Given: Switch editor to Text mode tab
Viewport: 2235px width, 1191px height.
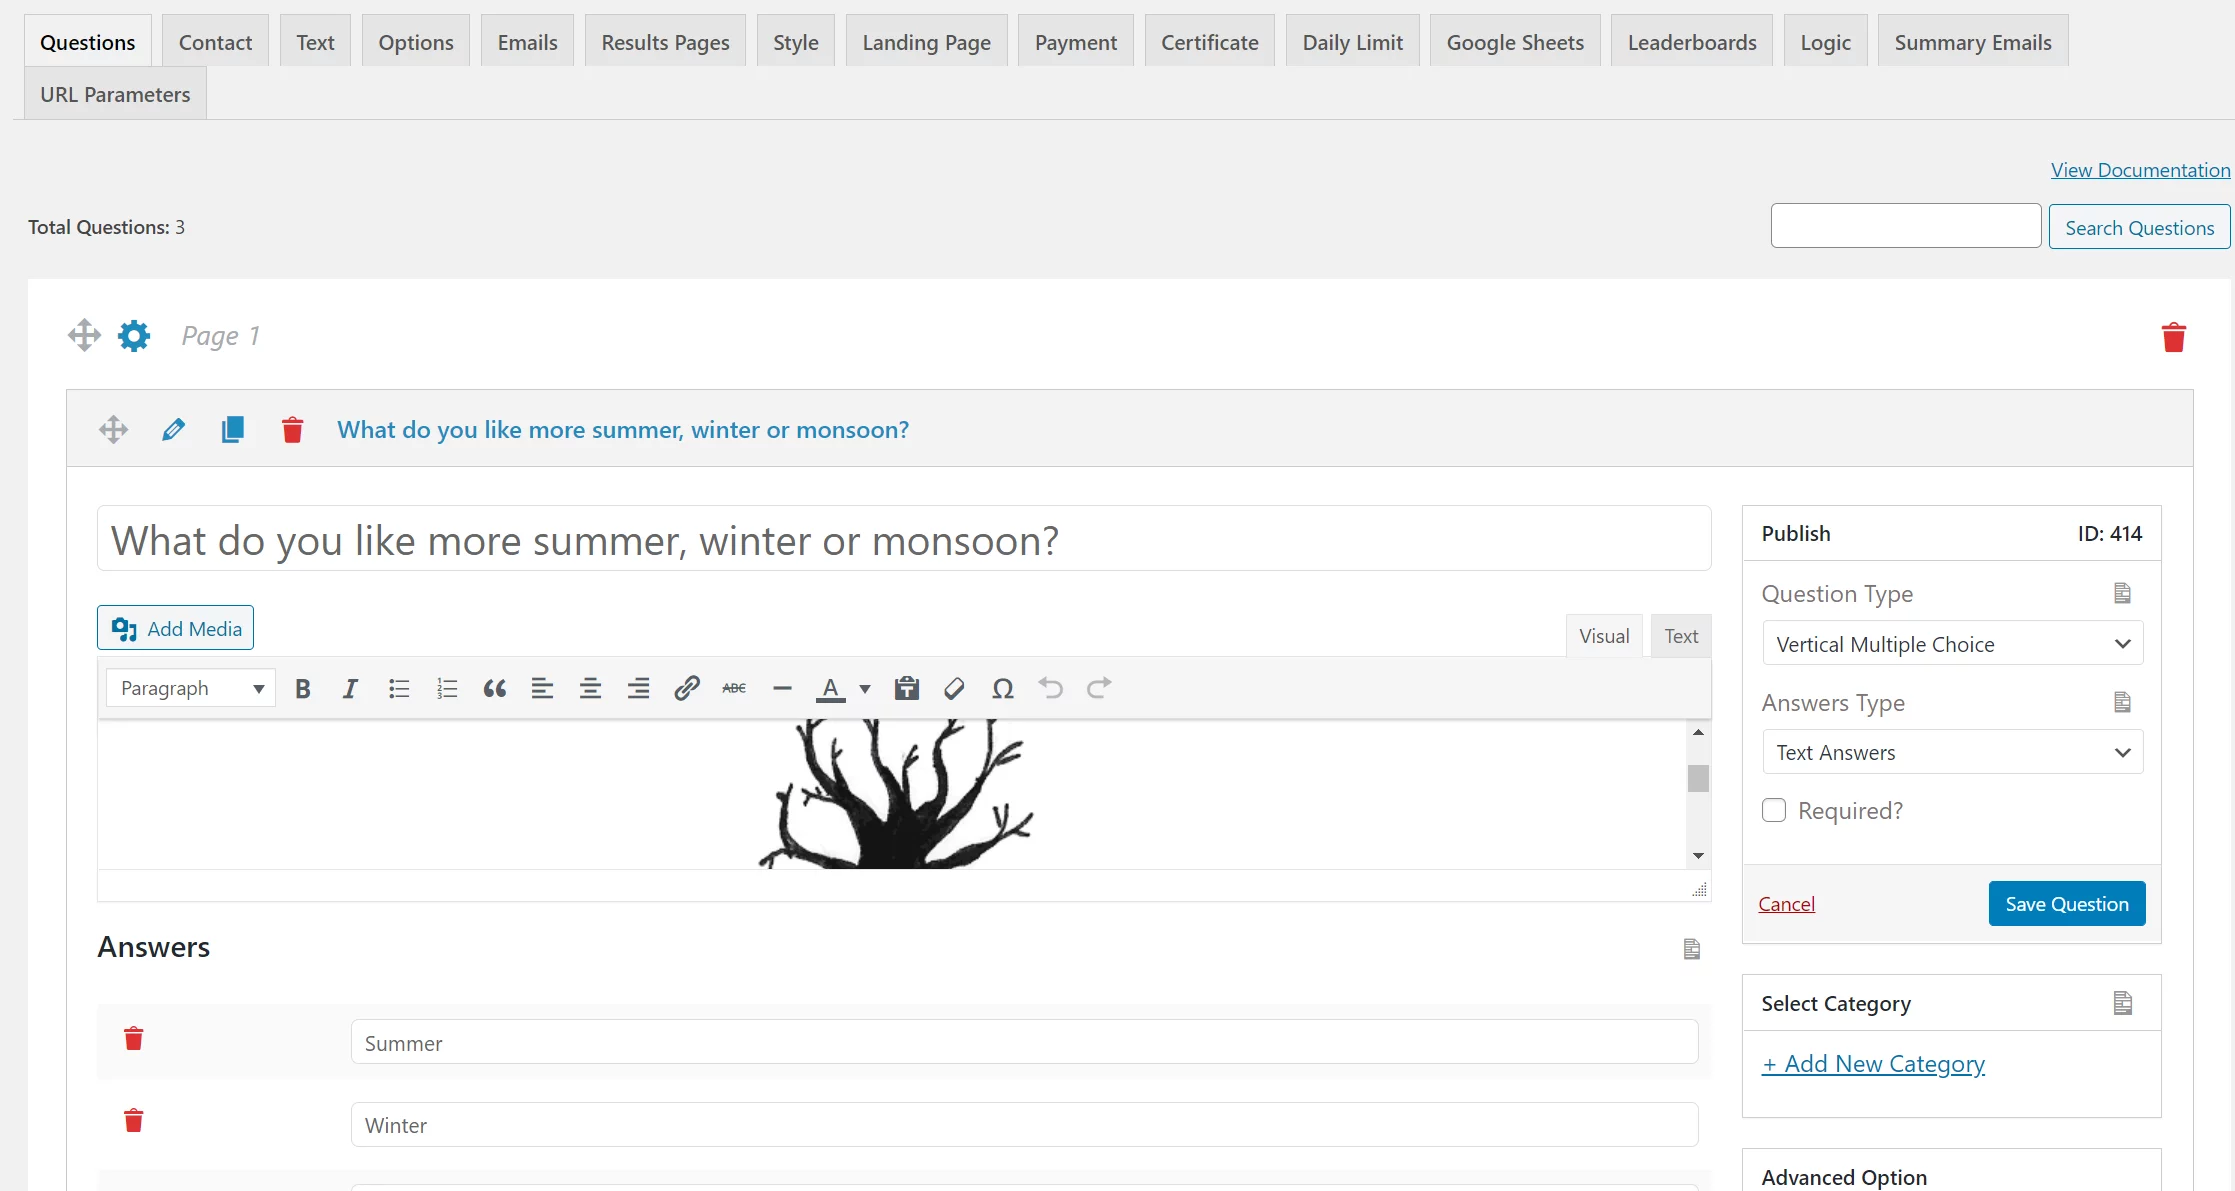Looking at the screenshot, I should [x=1680, y=636].
